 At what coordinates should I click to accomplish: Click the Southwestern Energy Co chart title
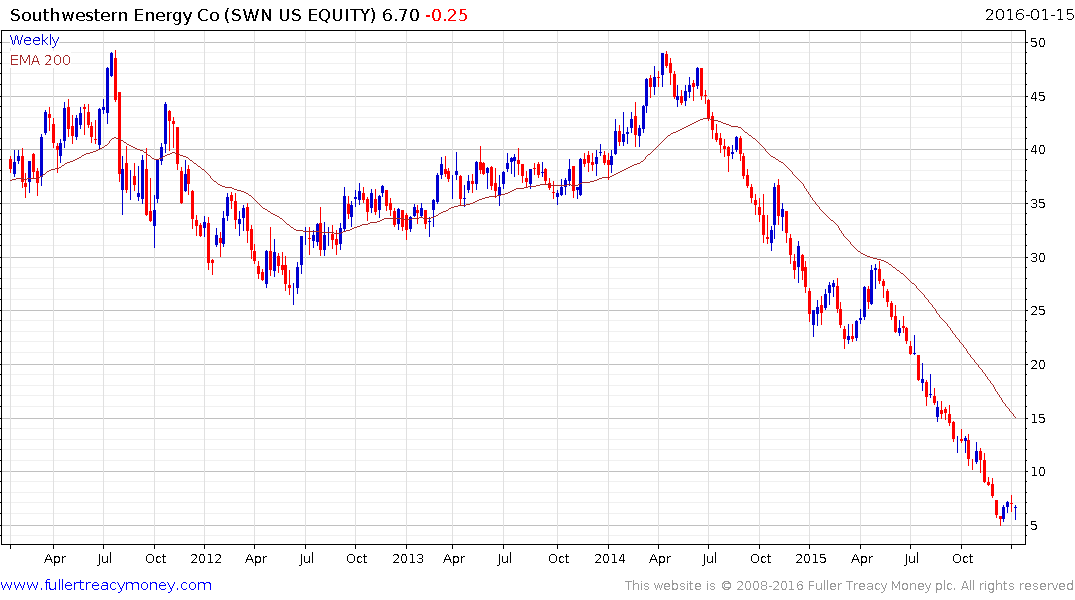coord(193,15)
